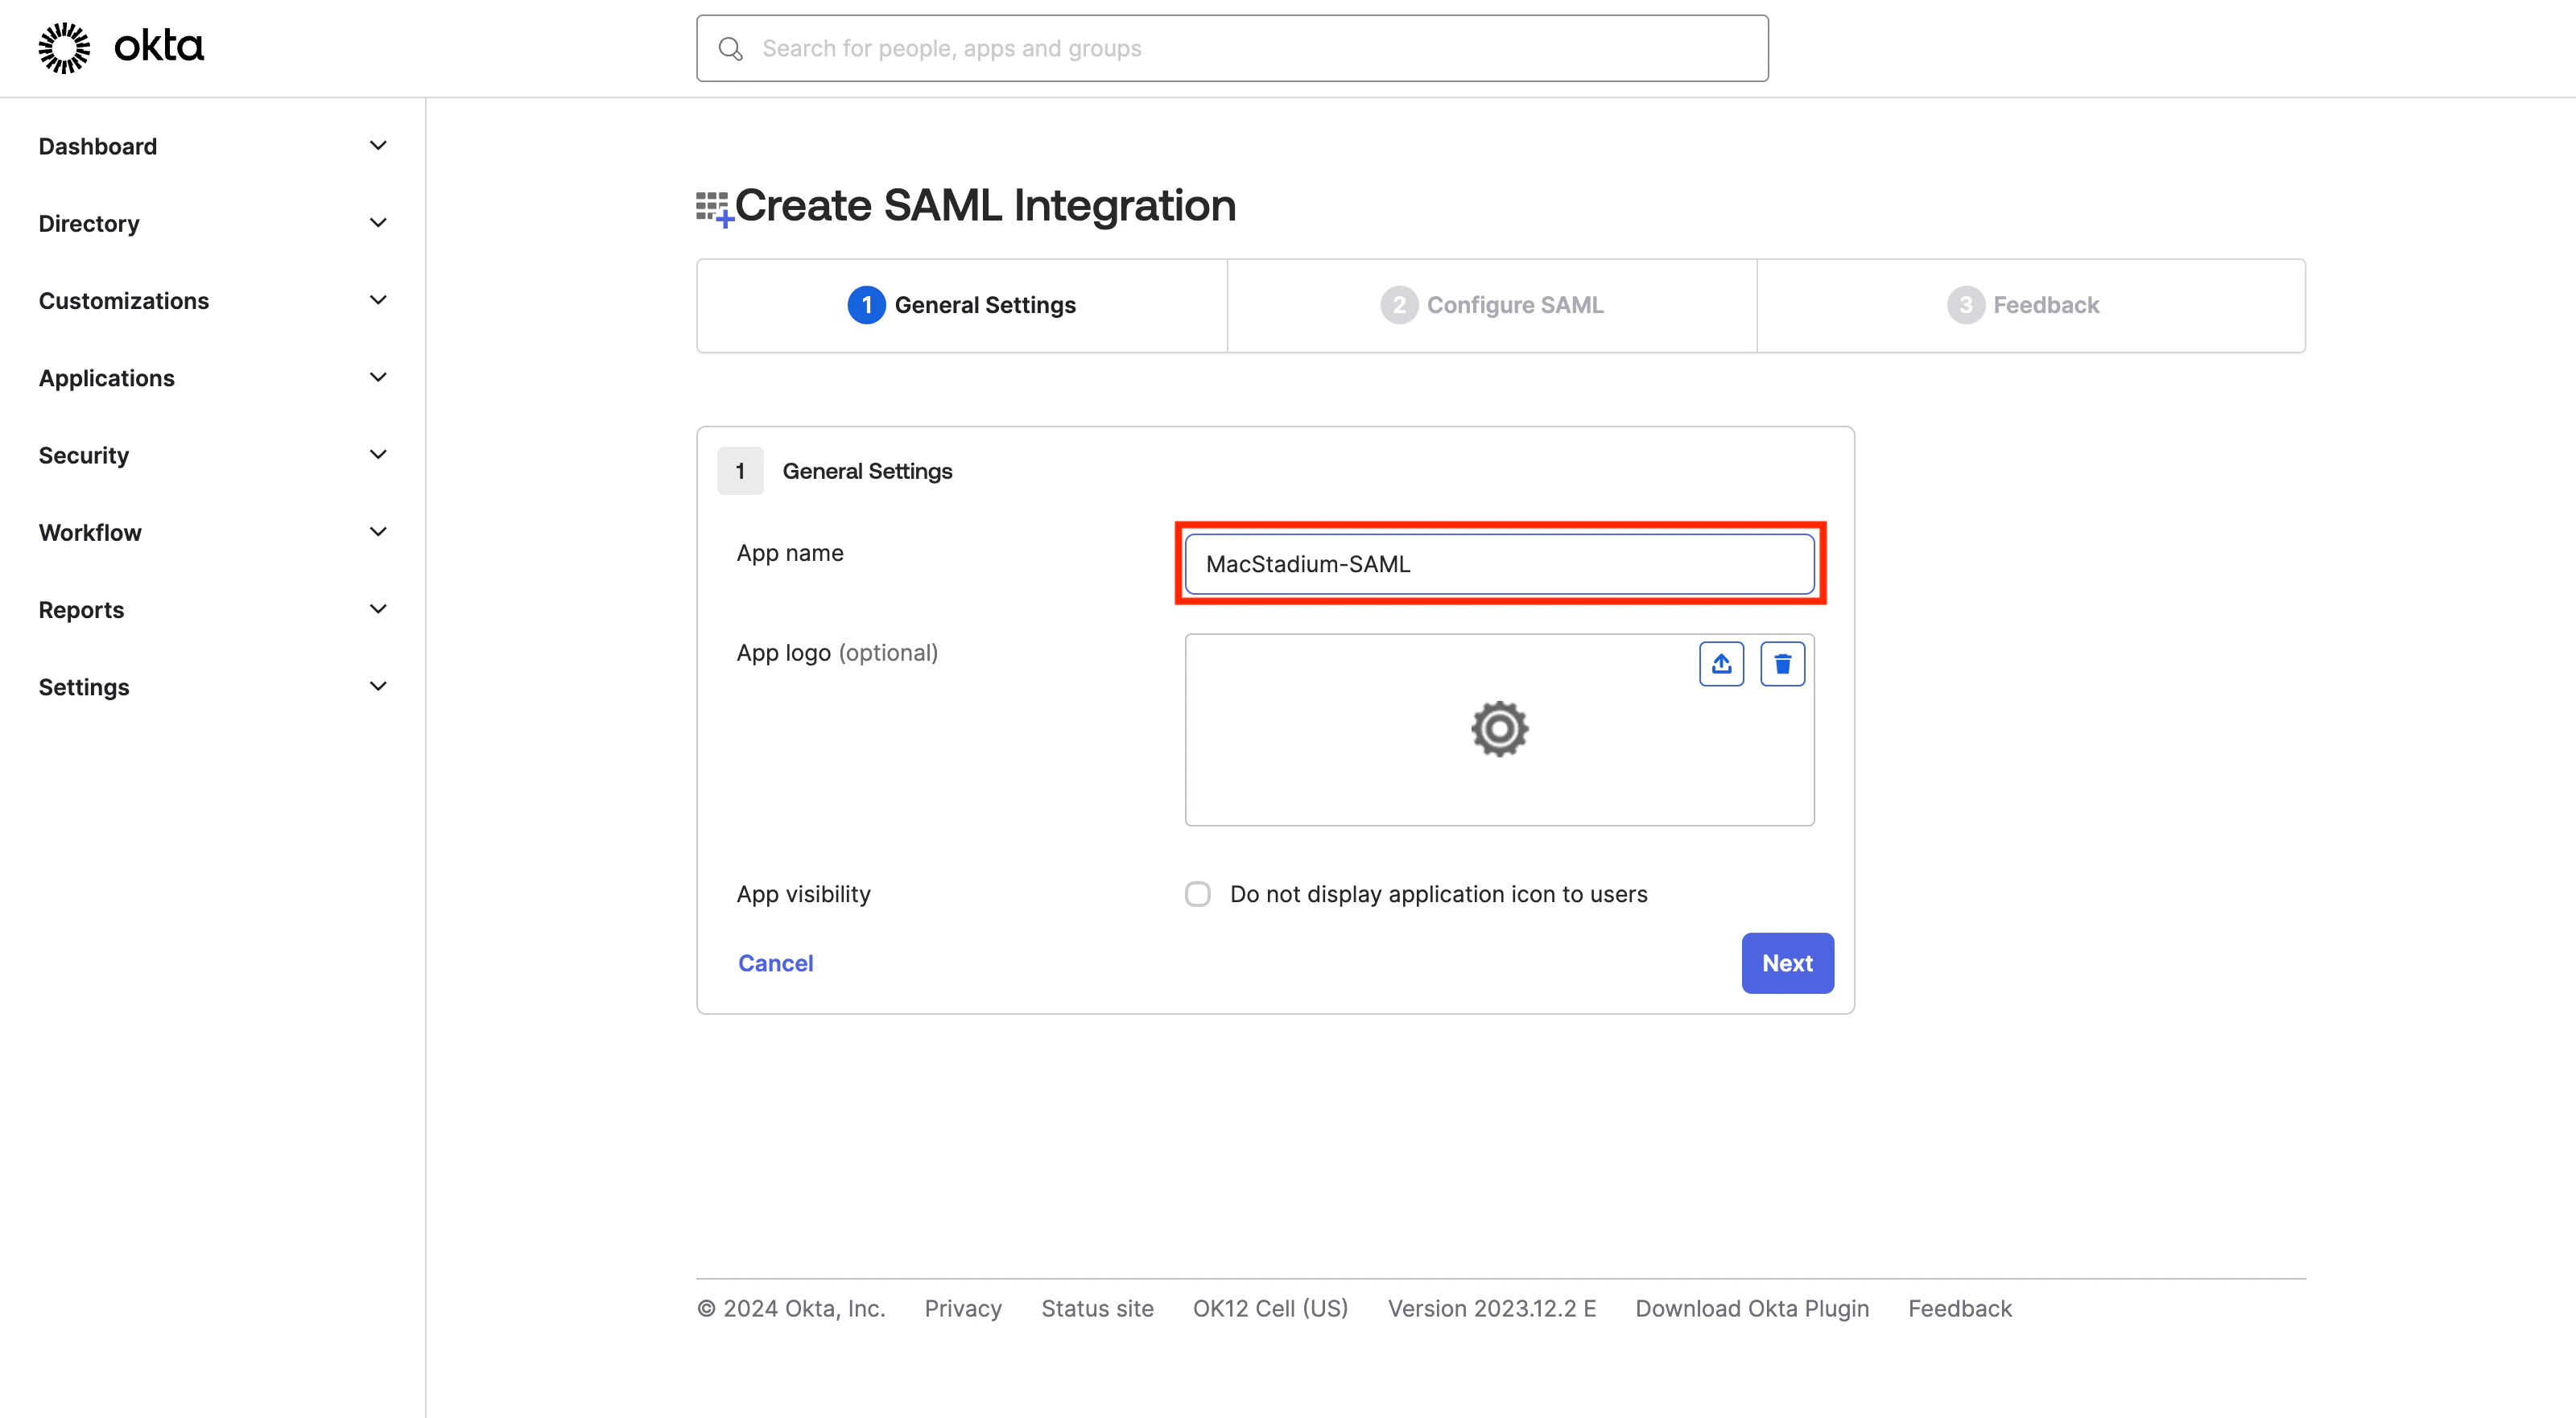
Task: Expand the Applications menu chevron
Action: (x=378, y=378)
